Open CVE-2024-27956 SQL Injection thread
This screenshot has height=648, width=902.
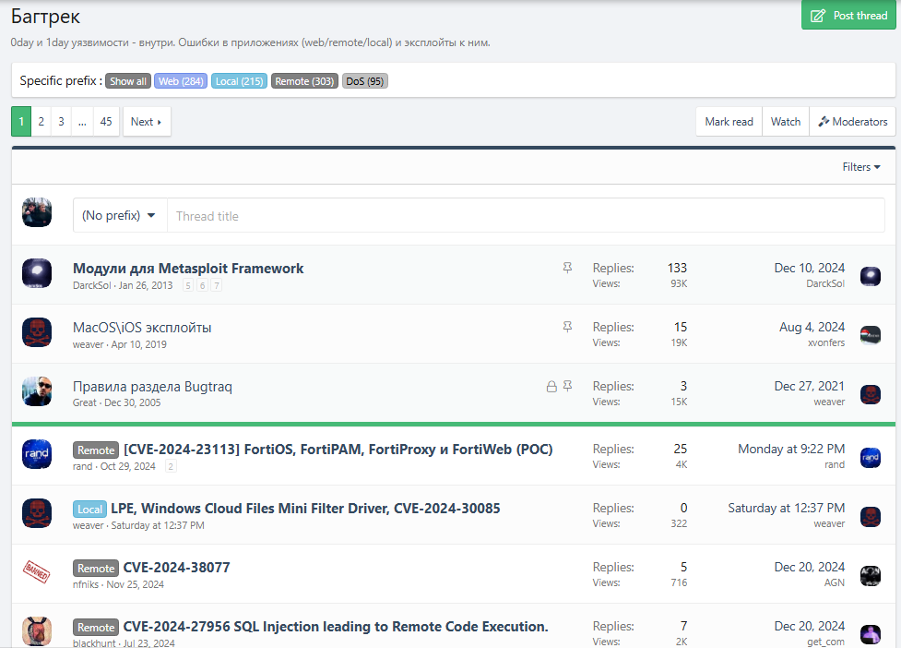335,626
